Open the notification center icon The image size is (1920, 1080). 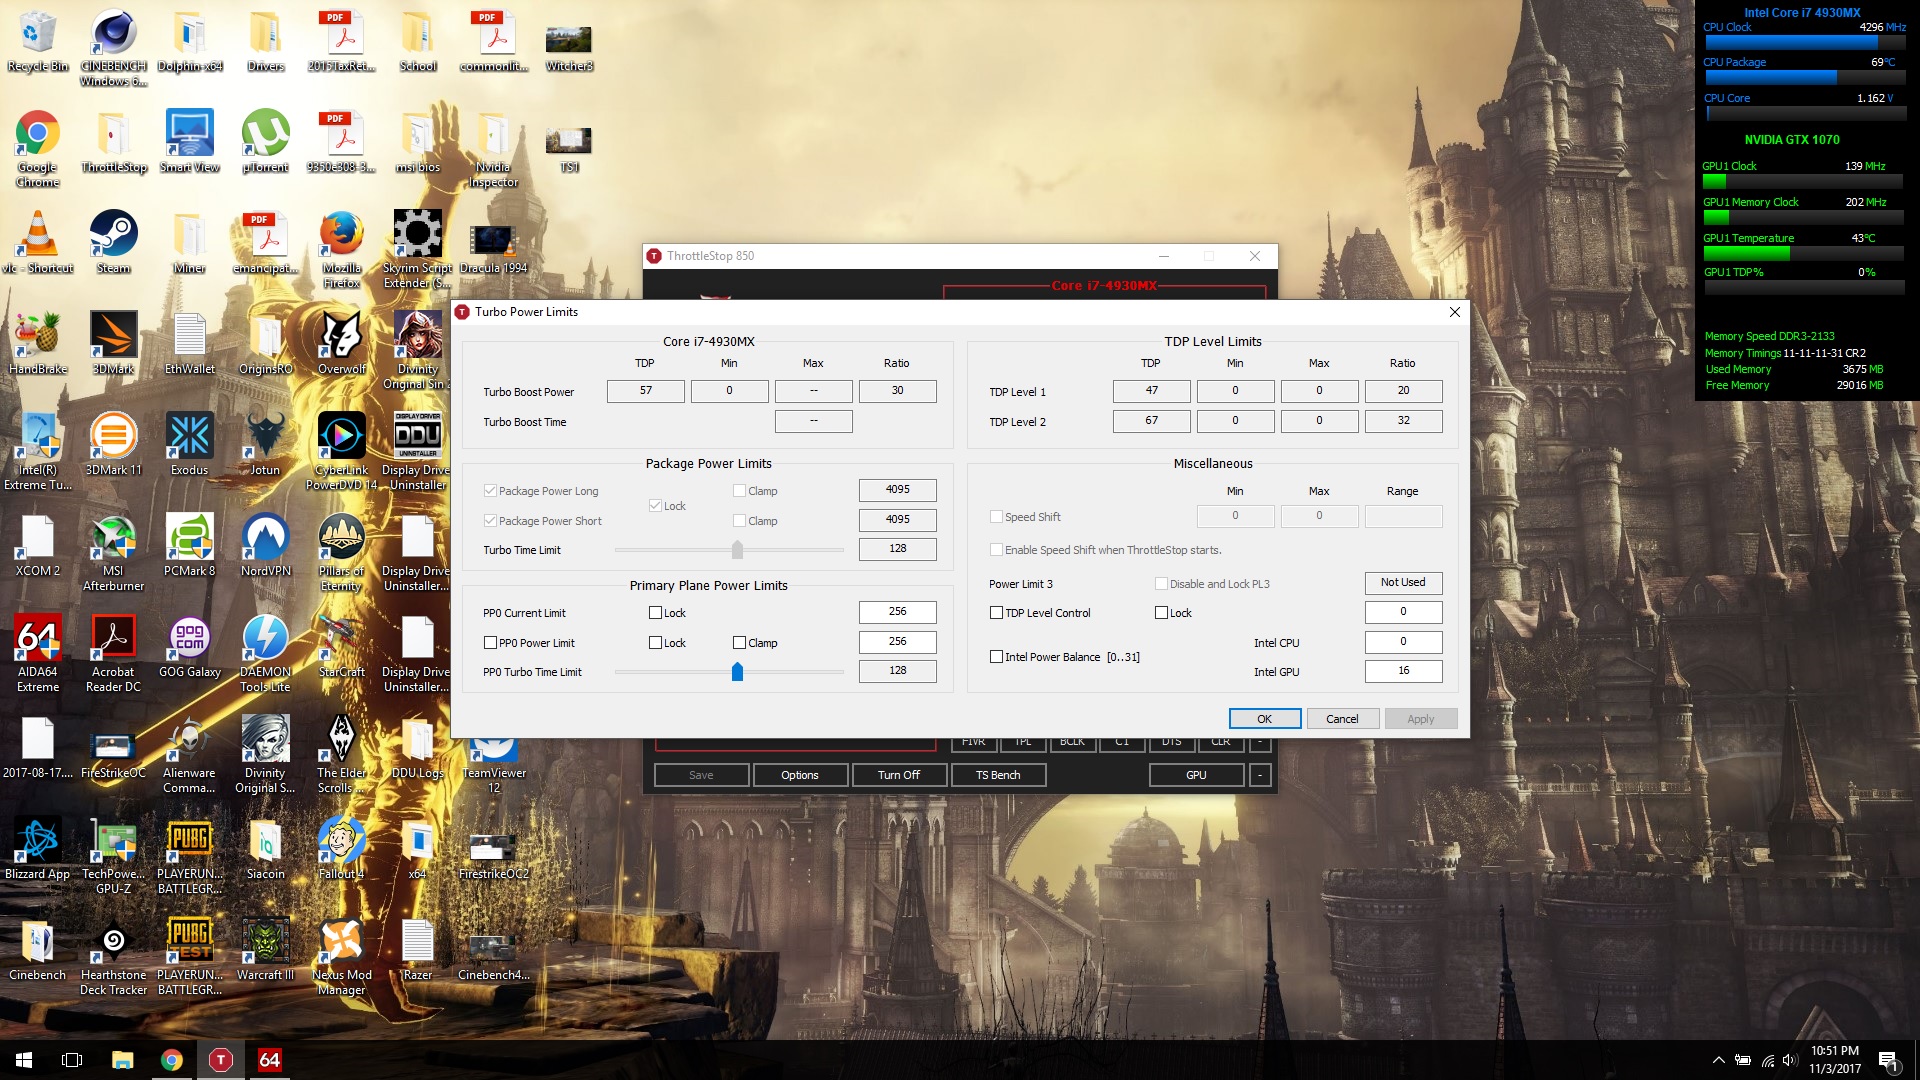pyautogui.click(x=1888, y=1060)
